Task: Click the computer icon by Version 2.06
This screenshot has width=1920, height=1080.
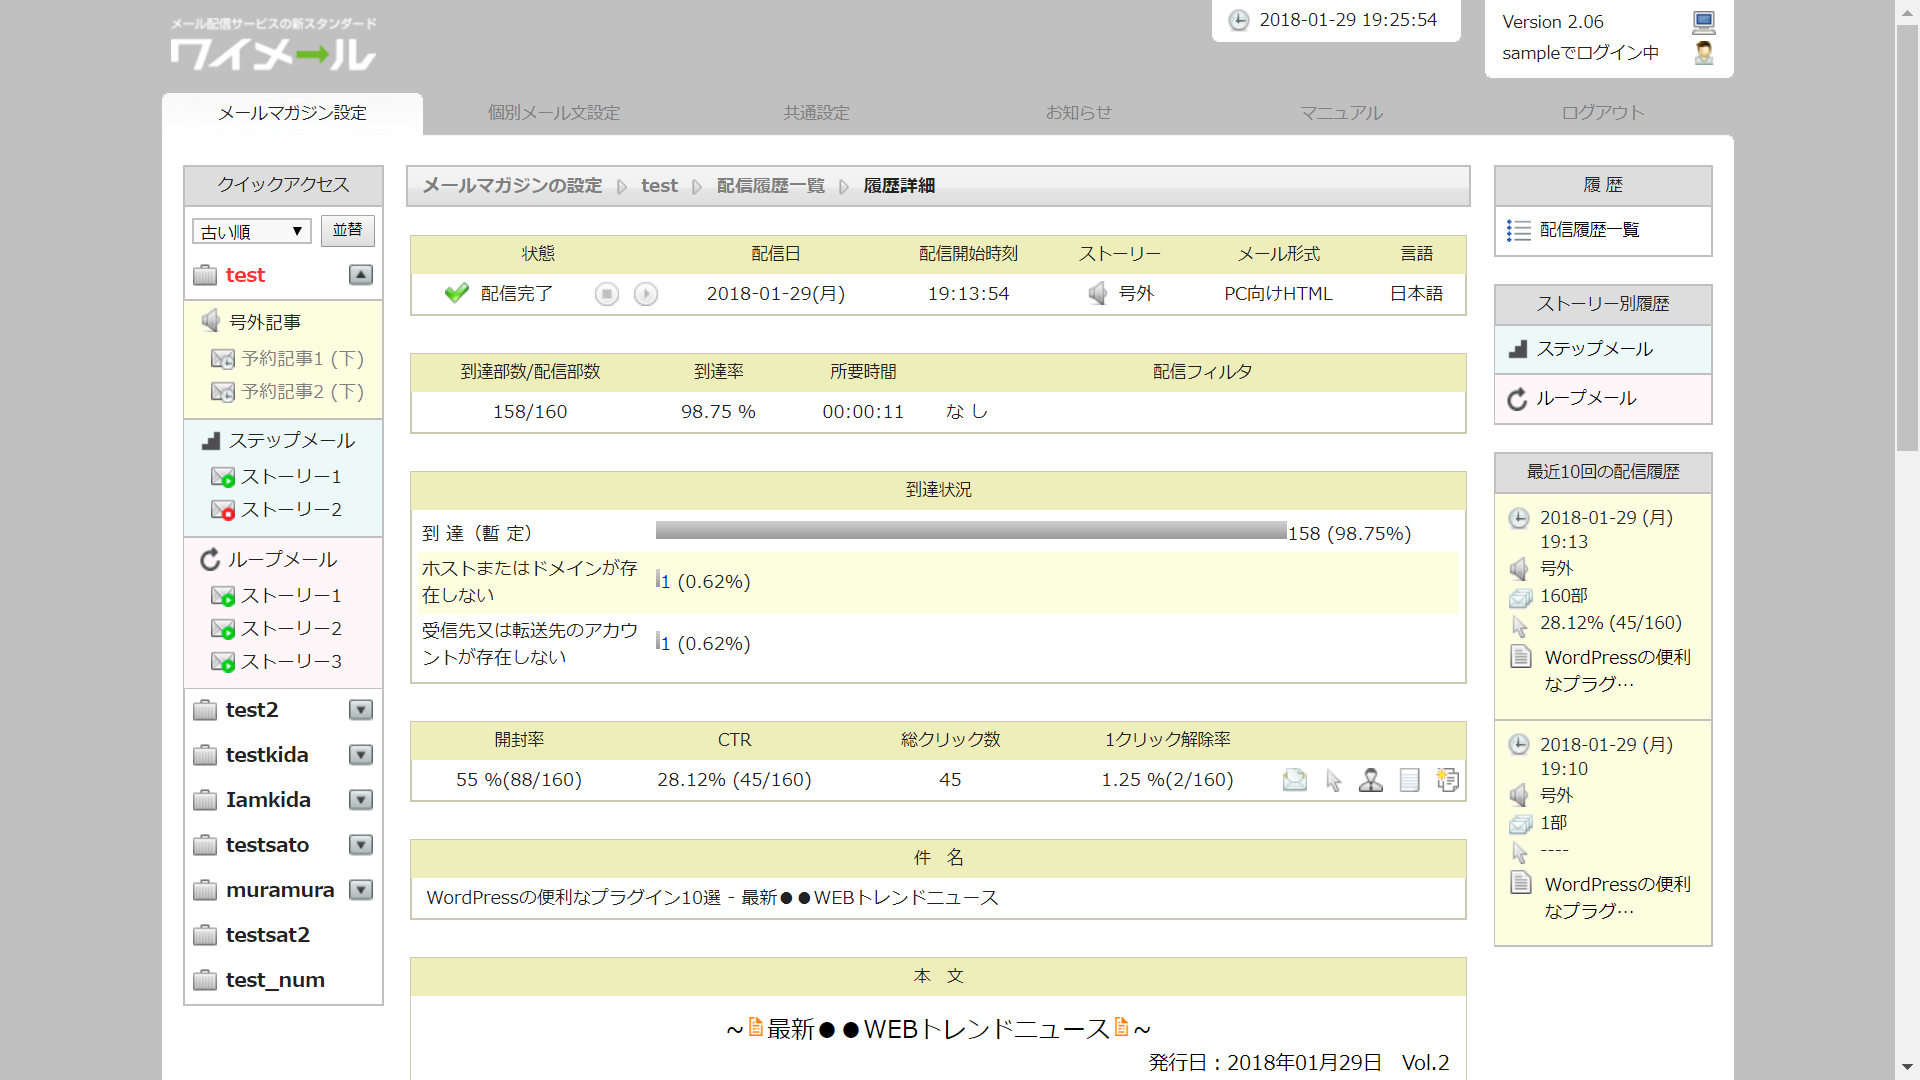Action: [x=1704, y=21]
